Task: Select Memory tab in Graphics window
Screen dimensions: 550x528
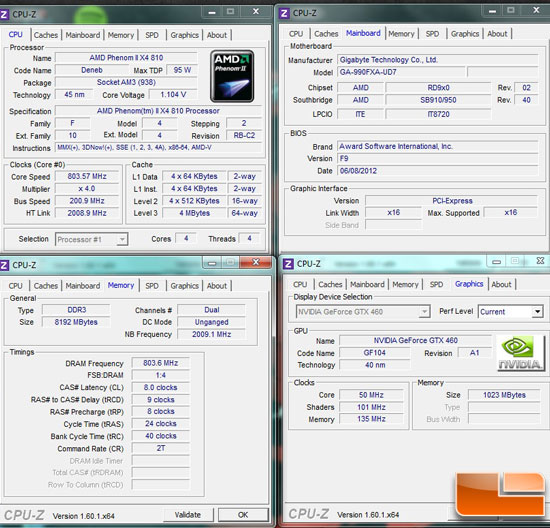Action: [405, 284]
